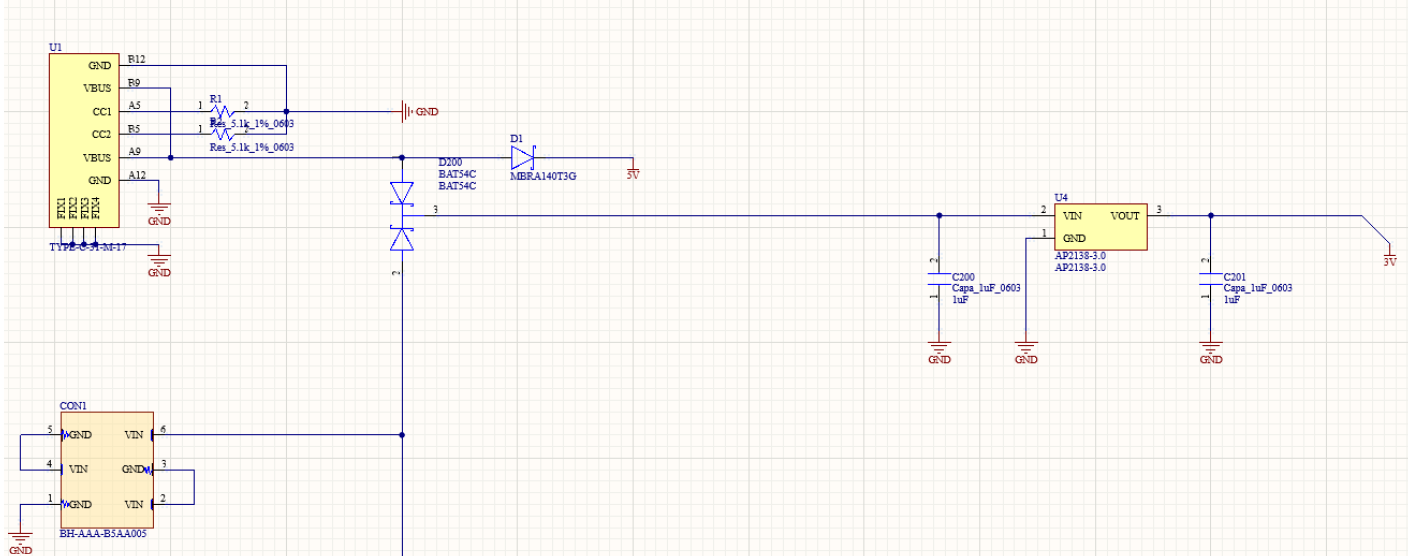Image resolution: width=1408 pixels, height=556 pixels.
Task: Select the D1 MBRA140T3G diode symbol
Action: 522,157
